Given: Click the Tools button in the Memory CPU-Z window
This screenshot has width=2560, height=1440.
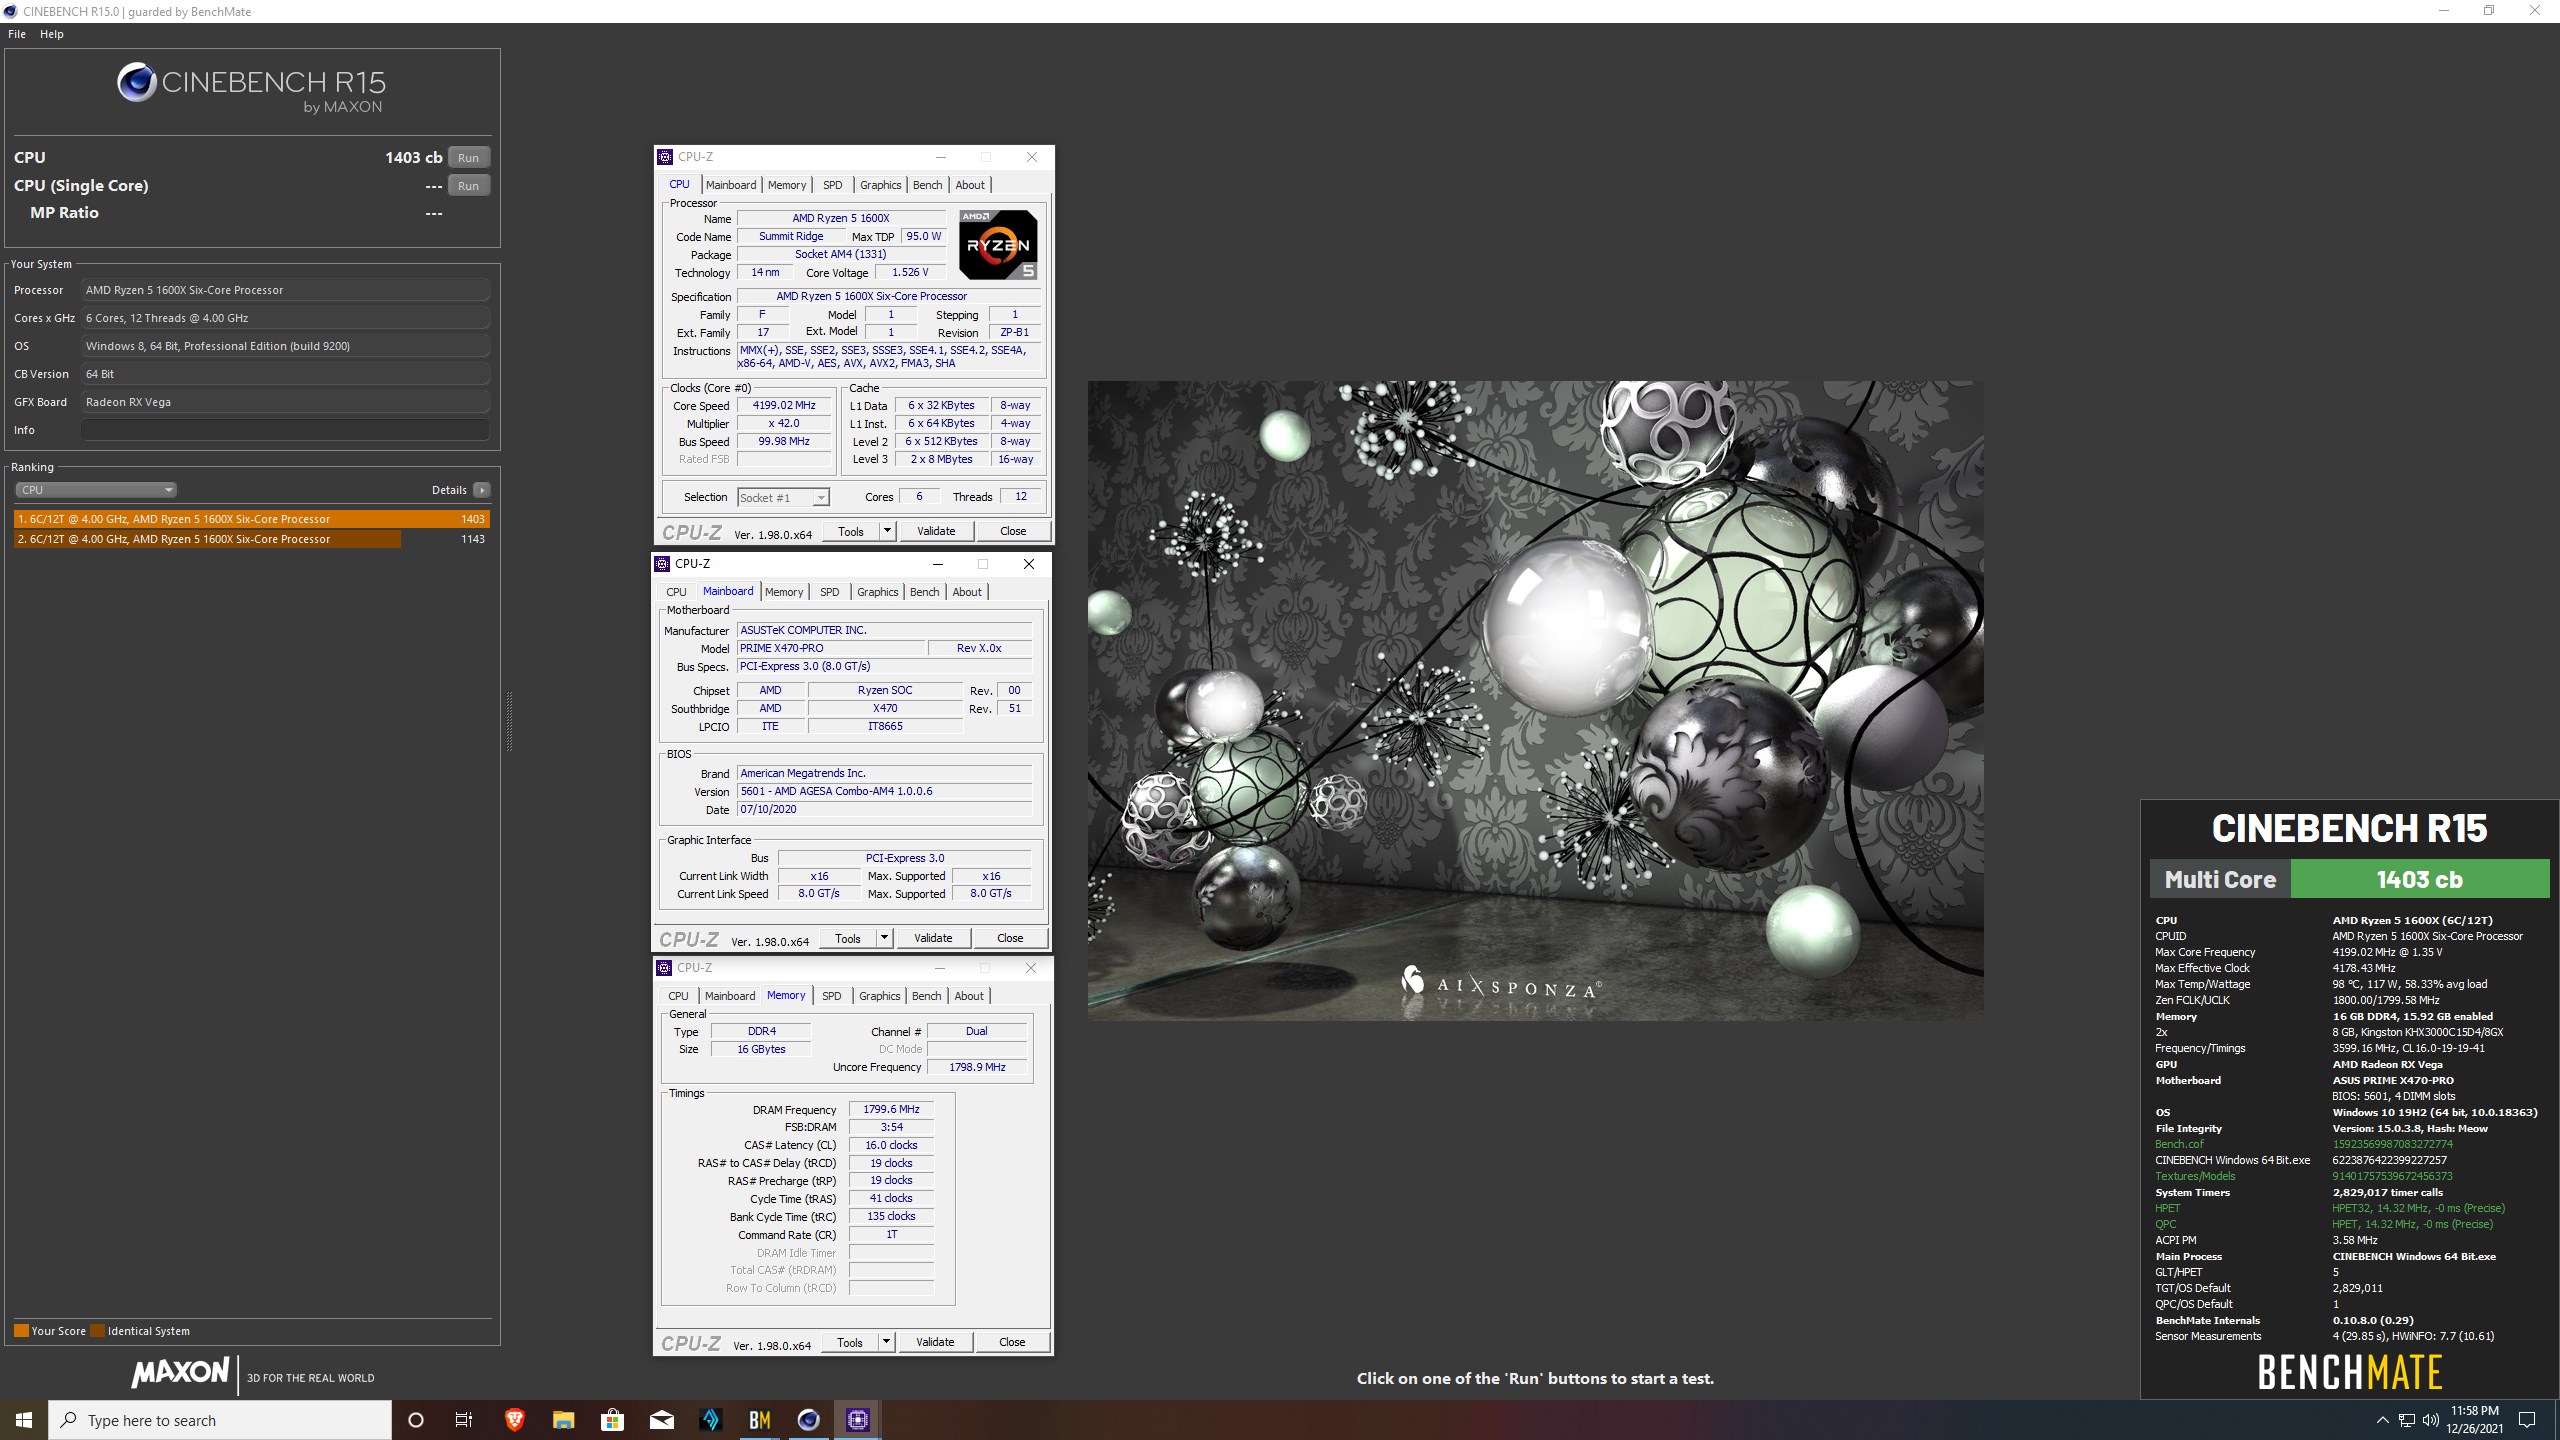Looking at the screenshot, I should pos(850,1343).
